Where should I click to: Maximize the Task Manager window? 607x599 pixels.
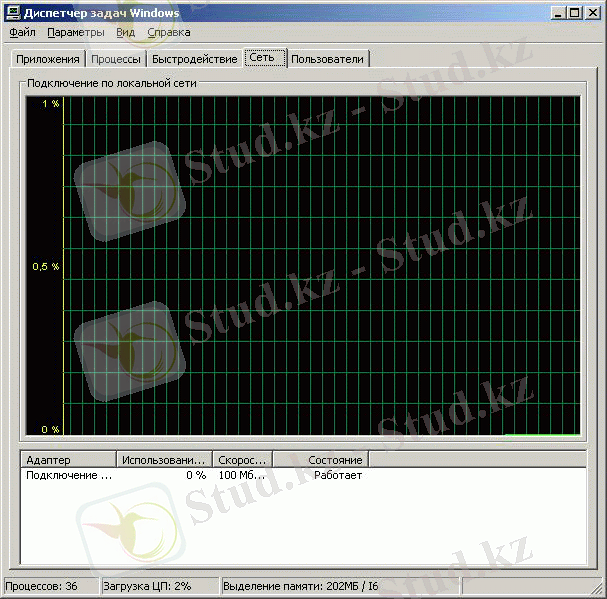(574, 13)
